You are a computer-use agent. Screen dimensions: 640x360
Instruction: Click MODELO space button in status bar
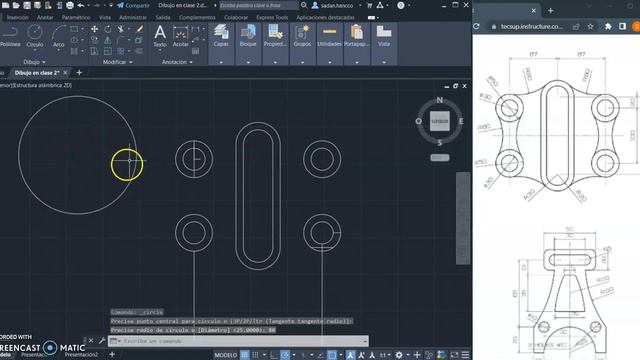point(226,355)
